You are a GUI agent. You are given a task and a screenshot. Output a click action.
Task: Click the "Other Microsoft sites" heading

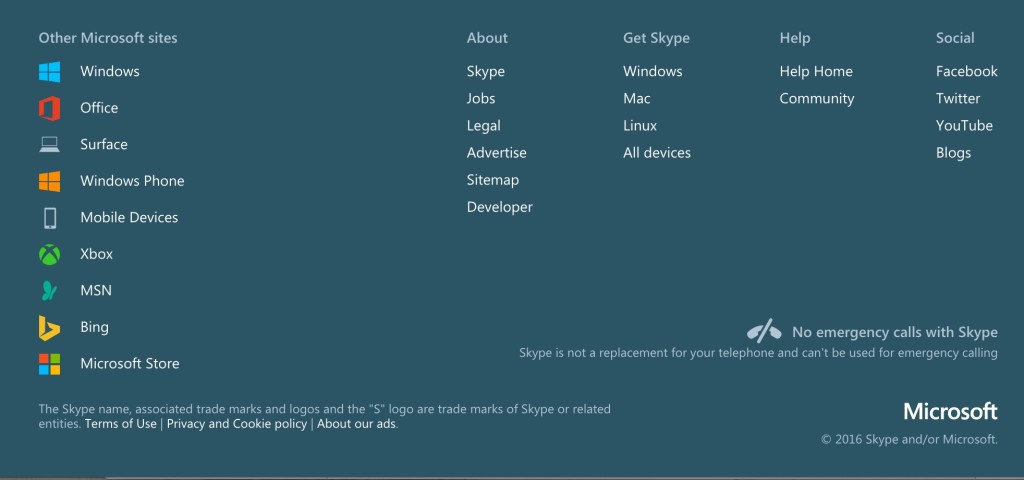pyautogui.click(x=108, y=38)
